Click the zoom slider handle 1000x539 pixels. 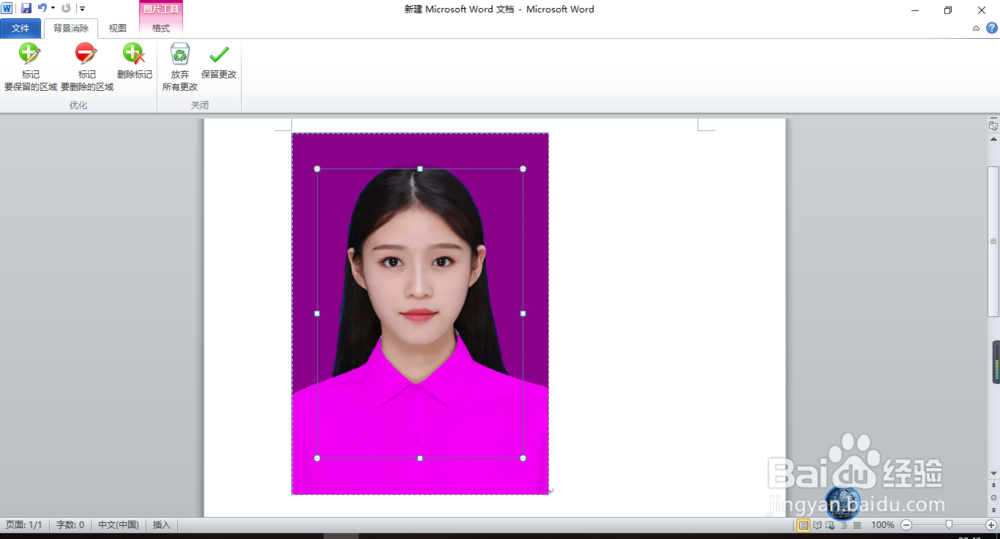(949, 524)
